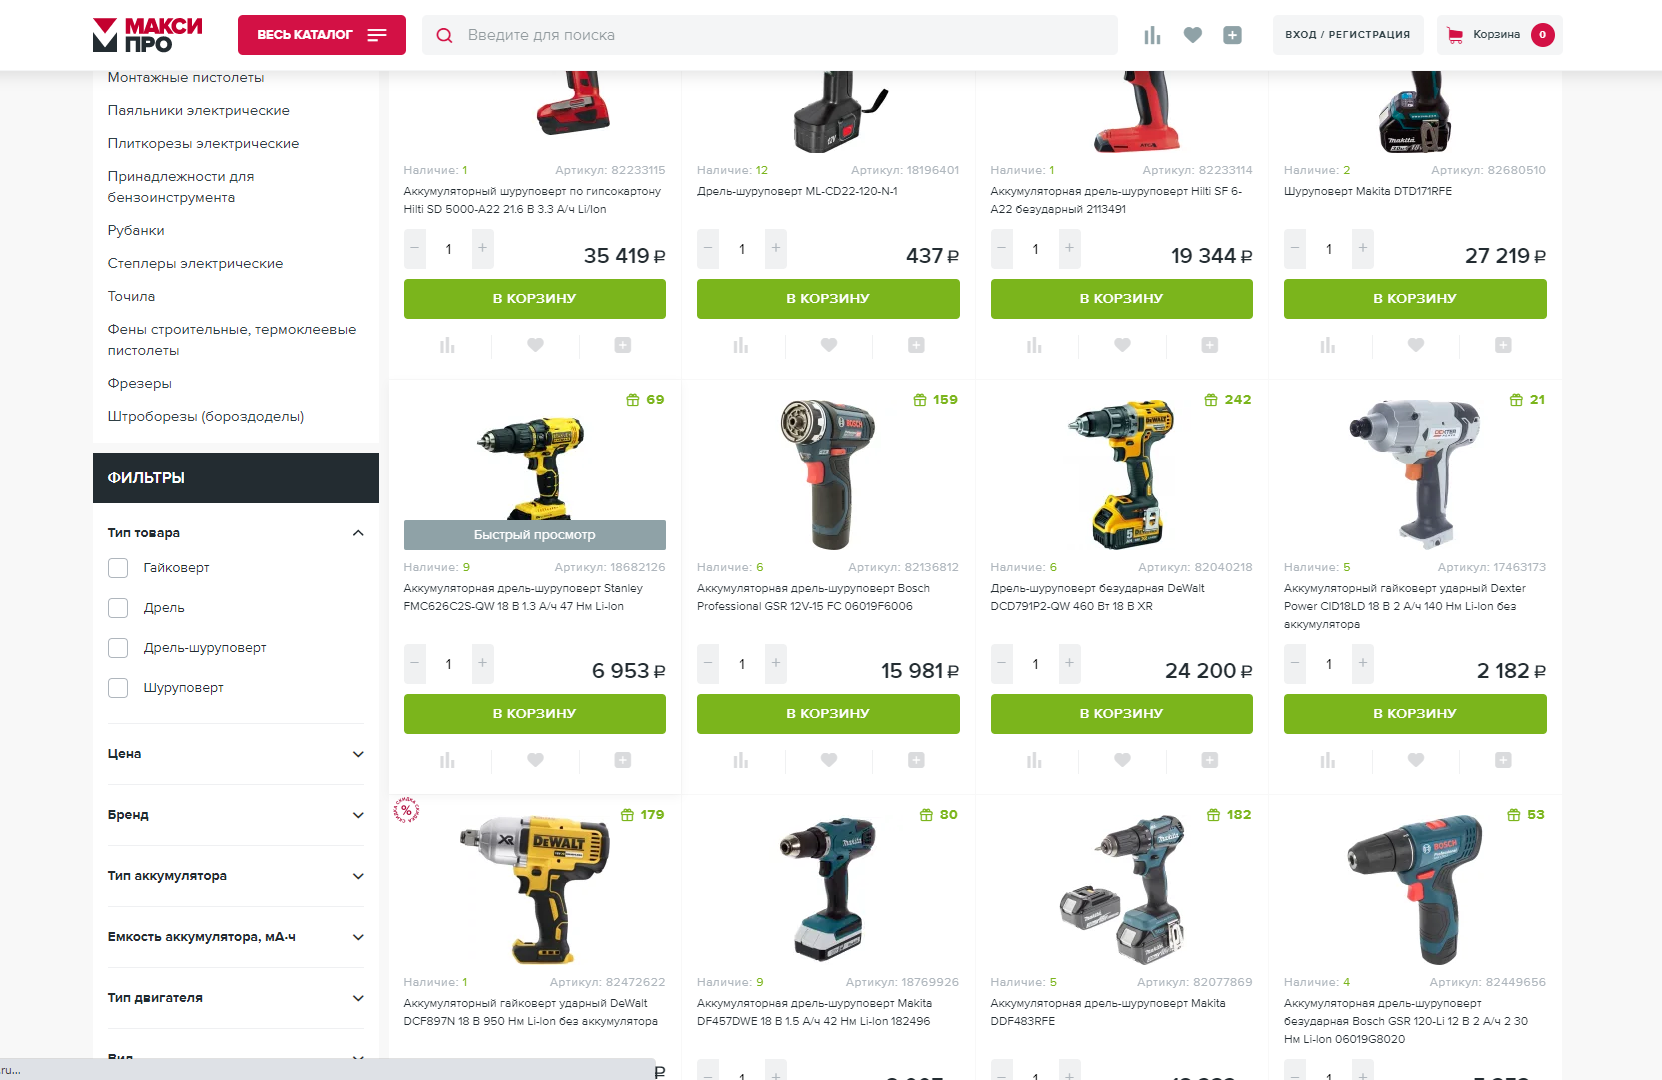The height and width of the screenshot is (1080, 1662).
Task: Open Плиткорезы электрические category
Action: coord(203,144)
